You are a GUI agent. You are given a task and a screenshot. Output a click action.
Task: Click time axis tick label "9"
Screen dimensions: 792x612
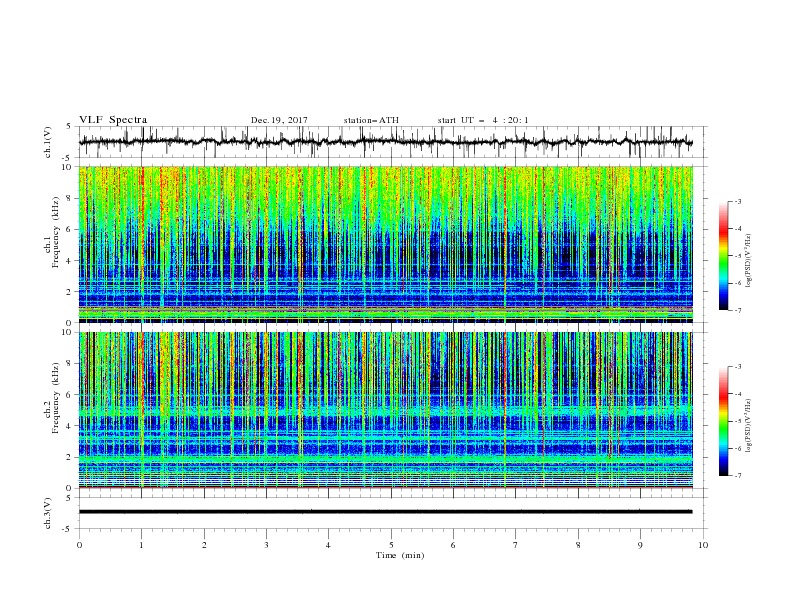click(x=640, y=545)
